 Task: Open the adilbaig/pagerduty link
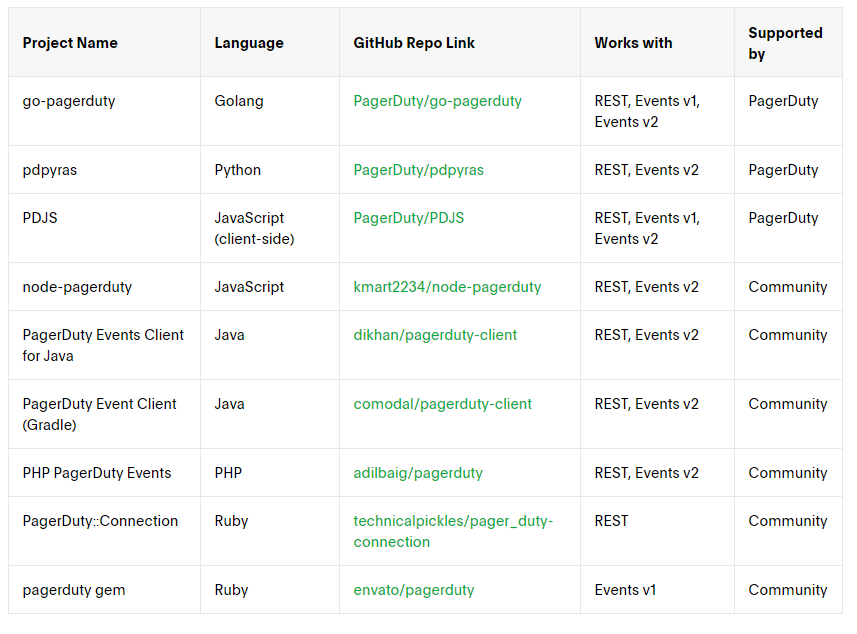click(418, 473)
